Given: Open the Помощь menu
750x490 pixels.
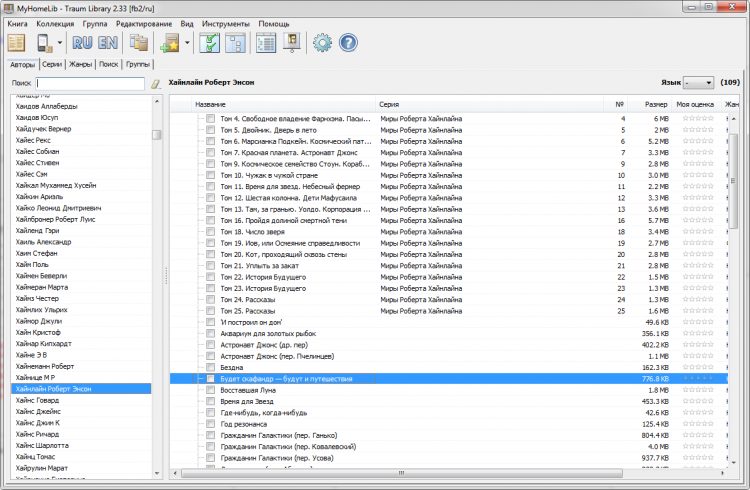Looking at the screenshot, I should [x=274, y=23].
